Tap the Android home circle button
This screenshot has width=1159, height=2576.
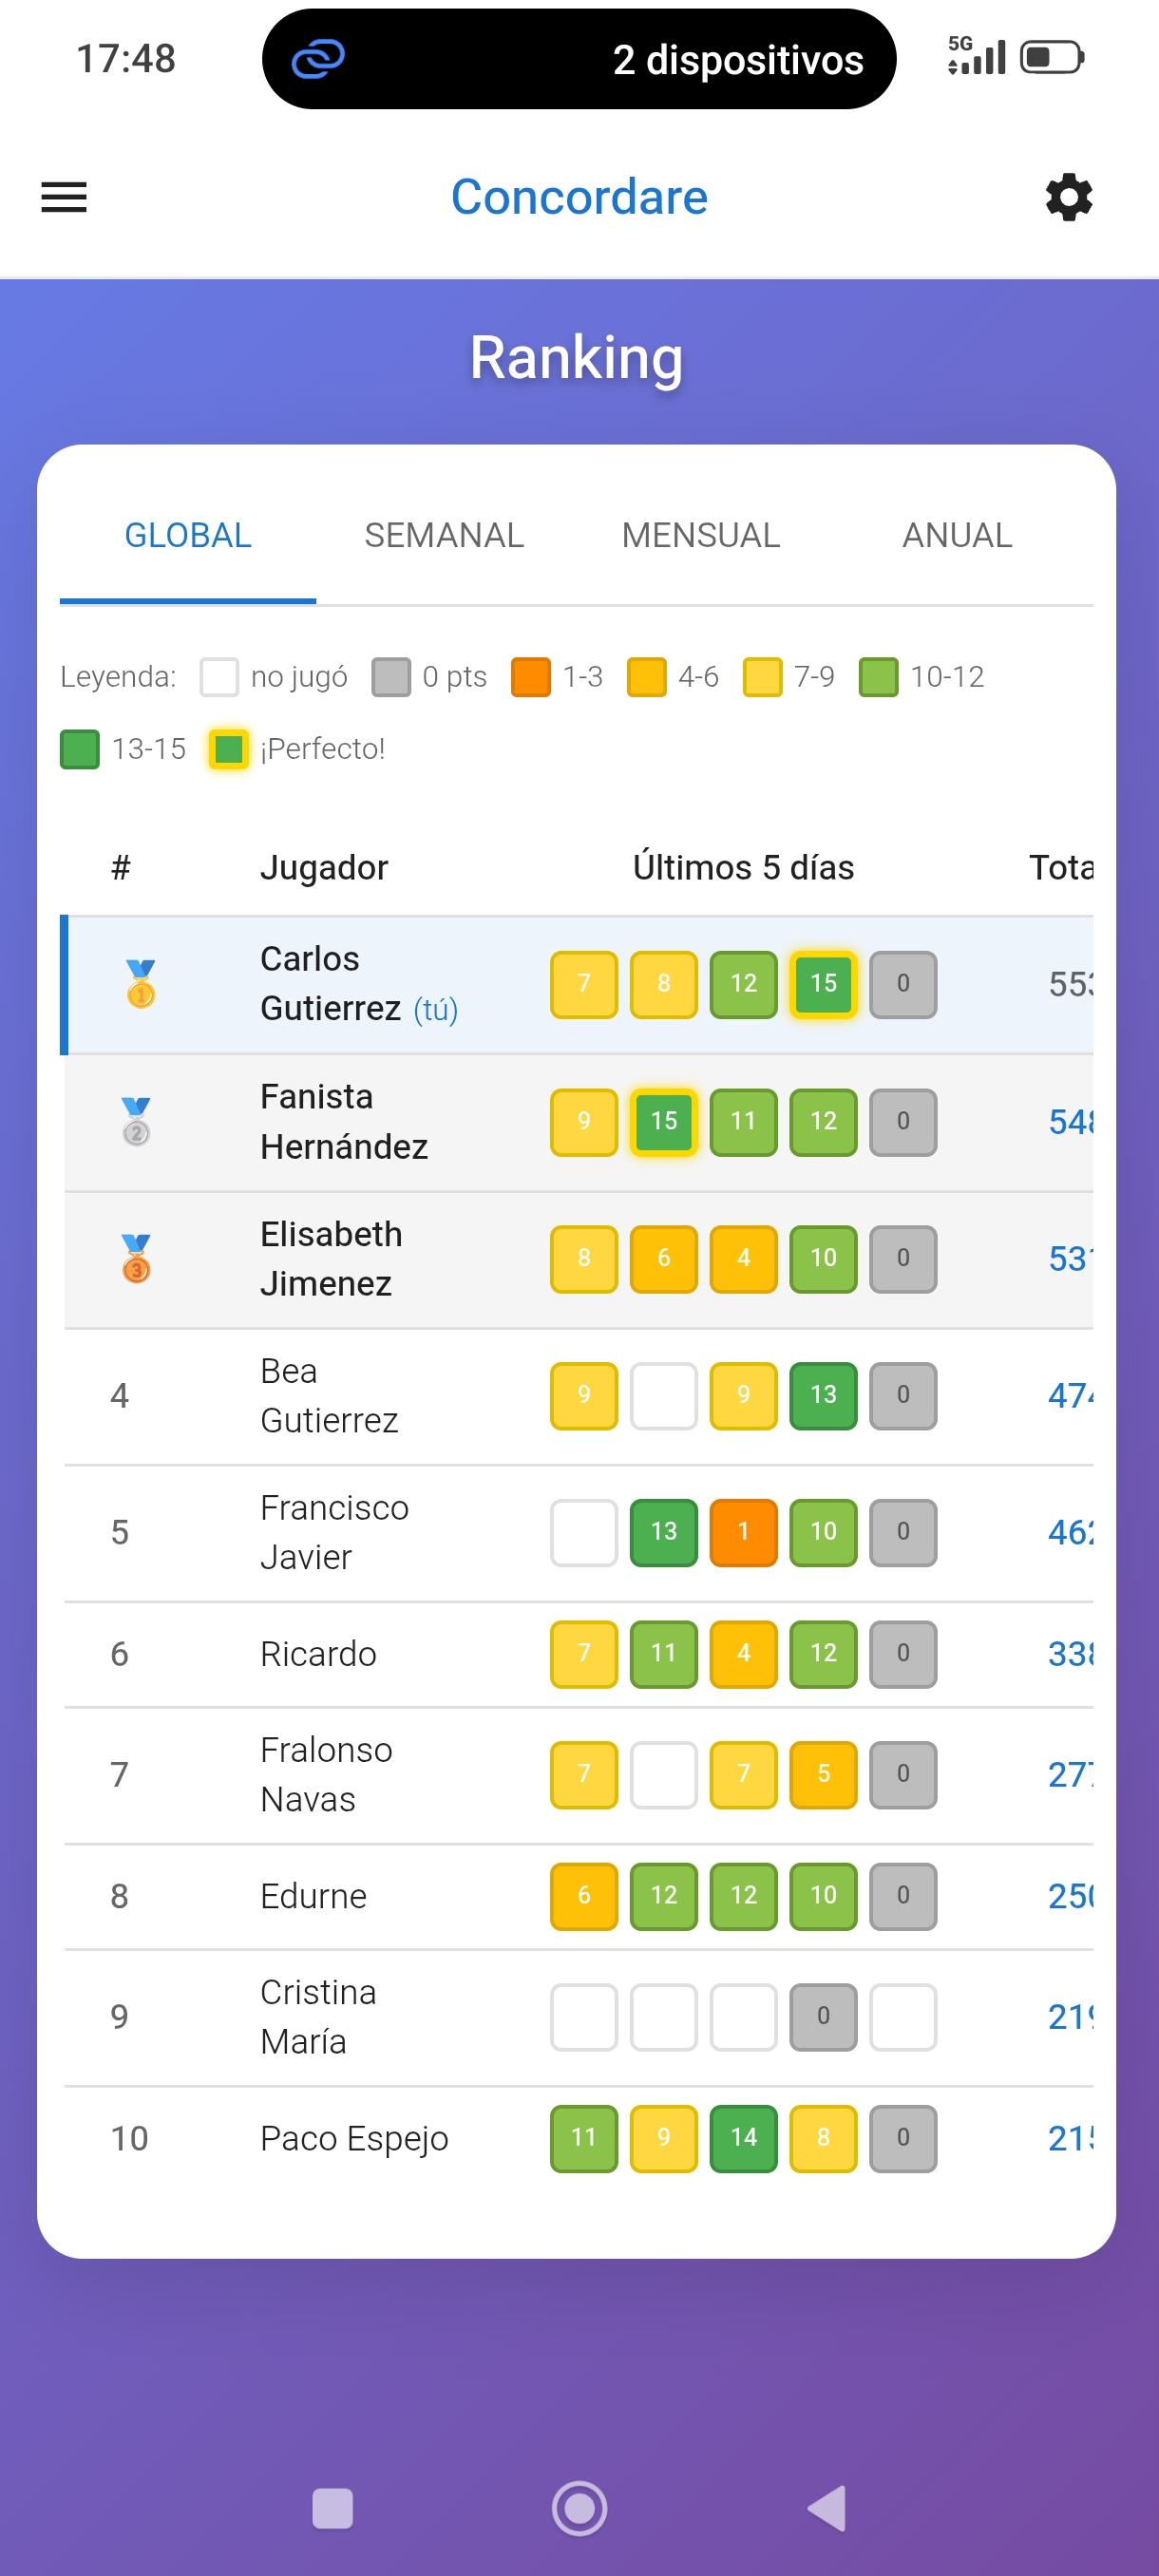pos(580,2508)
